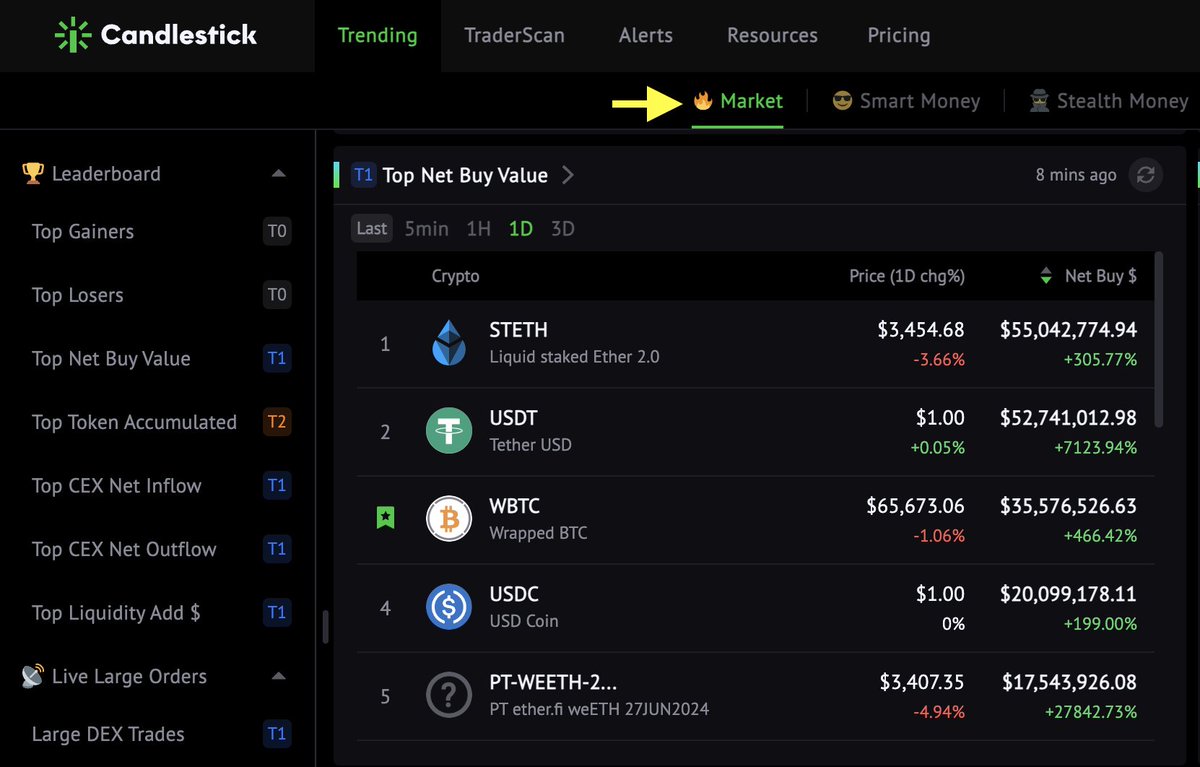This screenshot has height=767, width=1200.
Task: Open the TraderScan tab
Action: point(514,35)
